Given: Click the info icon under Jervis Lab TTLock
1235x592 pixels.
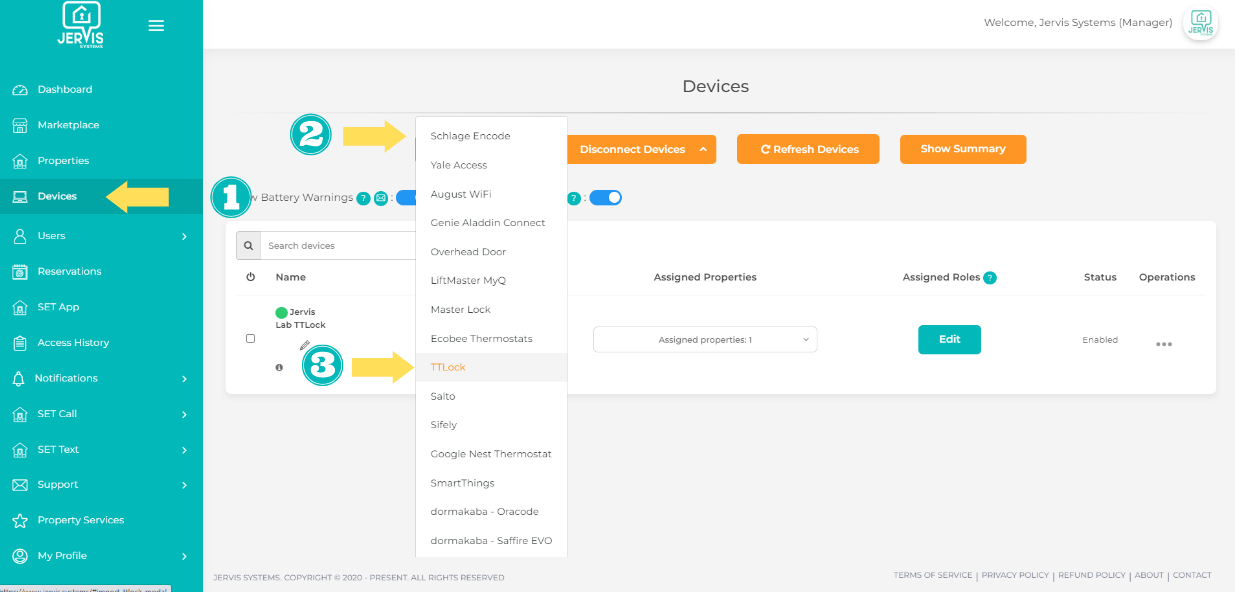Looking at the screenshot, I should [279, 368].
